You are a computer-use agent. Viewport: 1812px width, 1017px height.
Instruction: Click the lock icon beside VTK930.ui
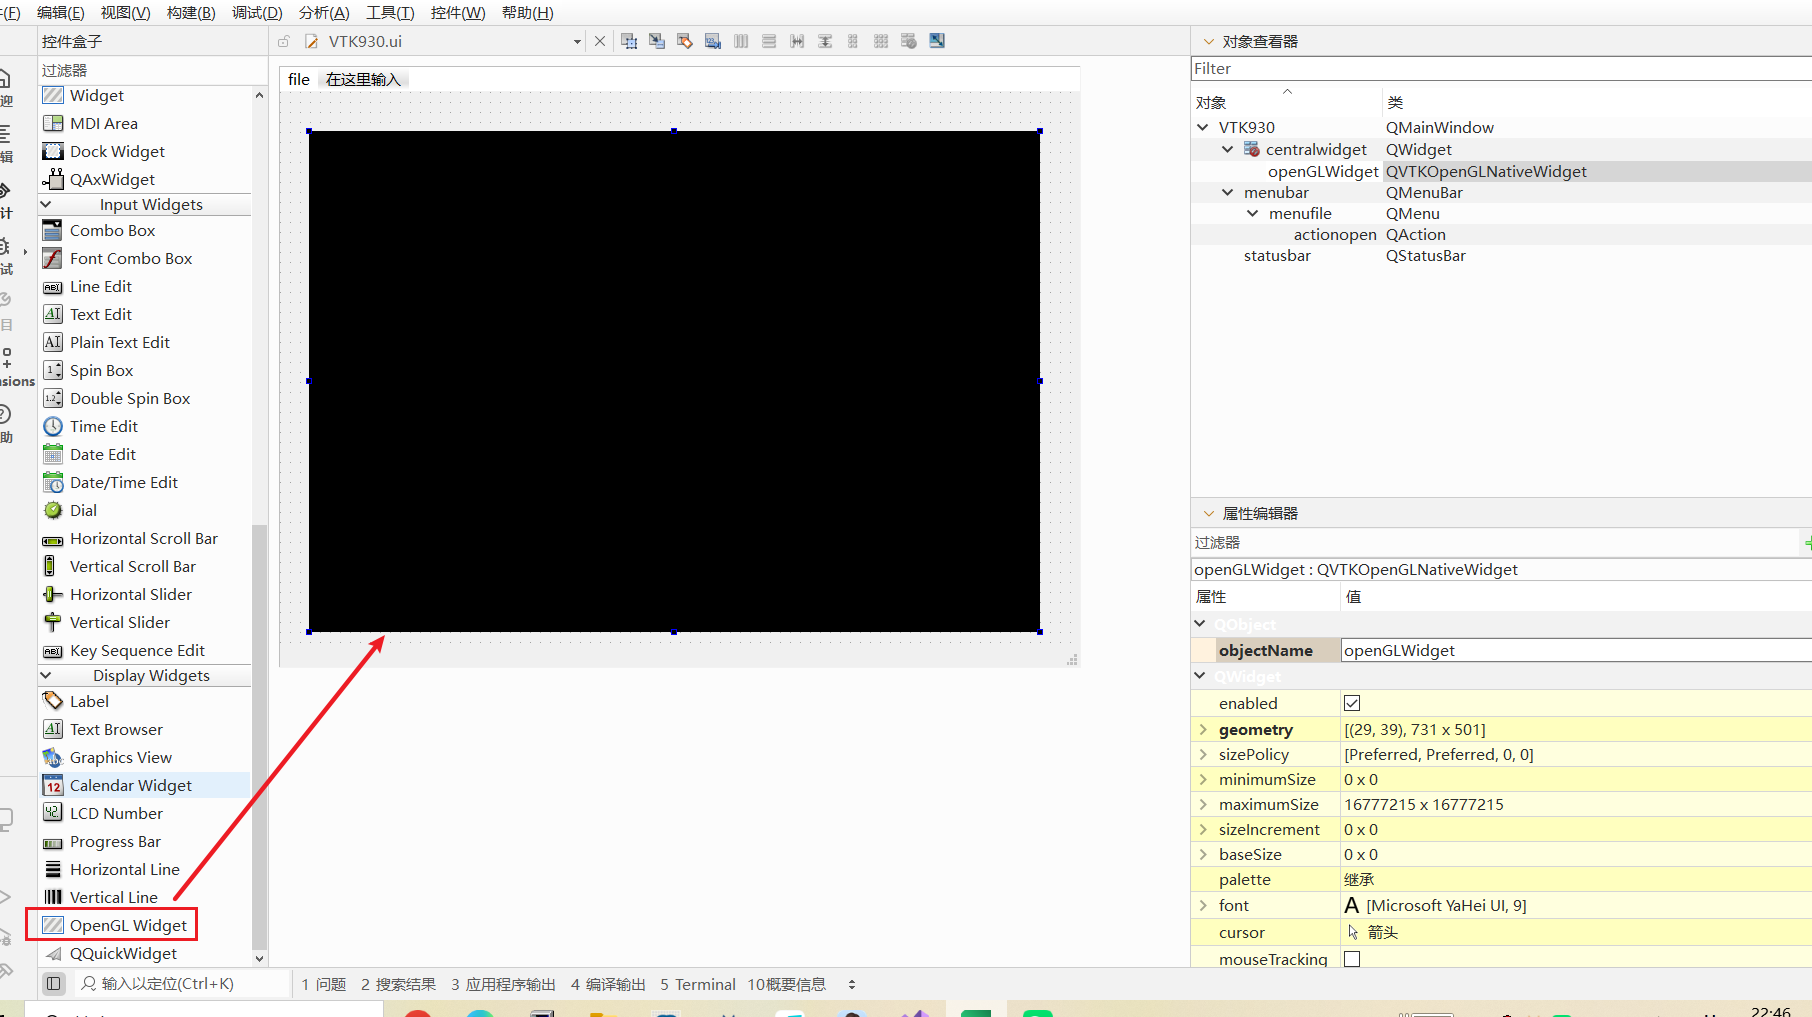[284, 41]
